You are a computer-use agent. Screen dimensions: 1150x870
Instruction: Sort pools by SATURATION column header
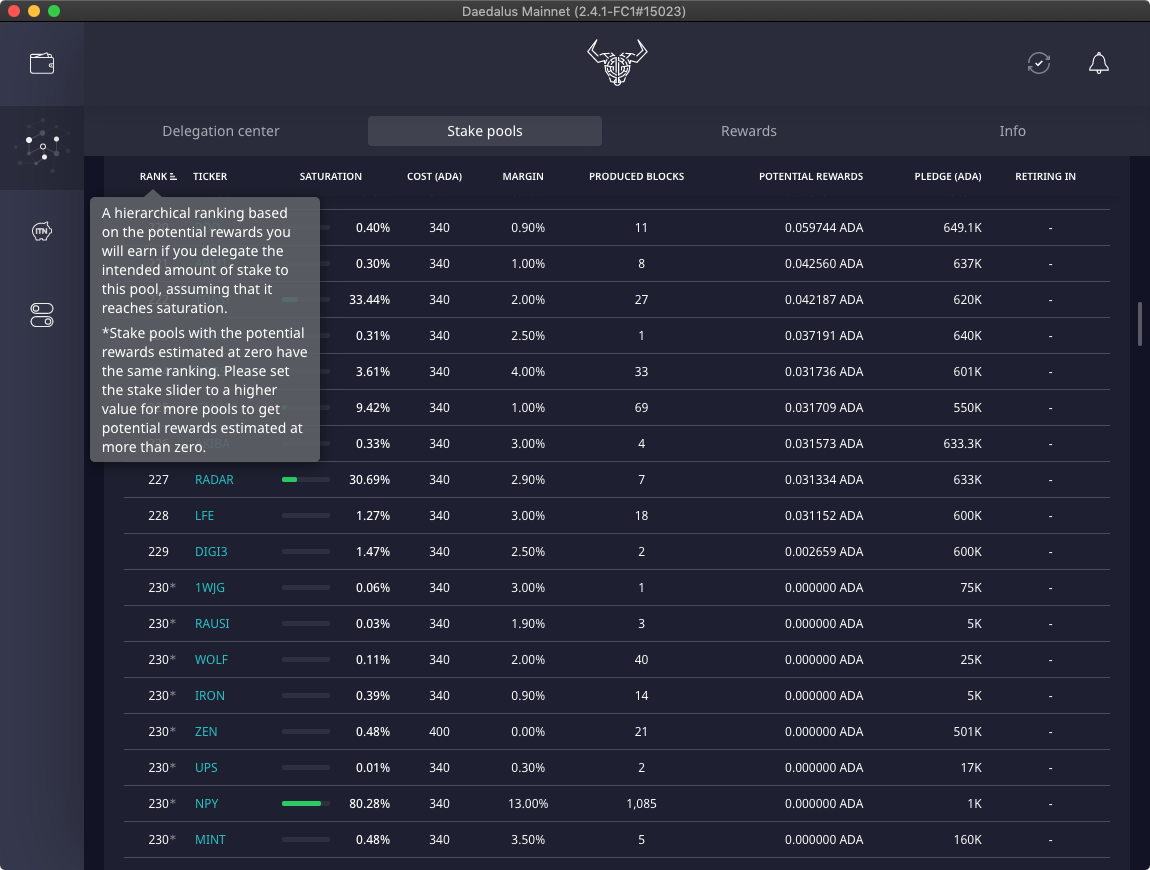pos(331,177)
